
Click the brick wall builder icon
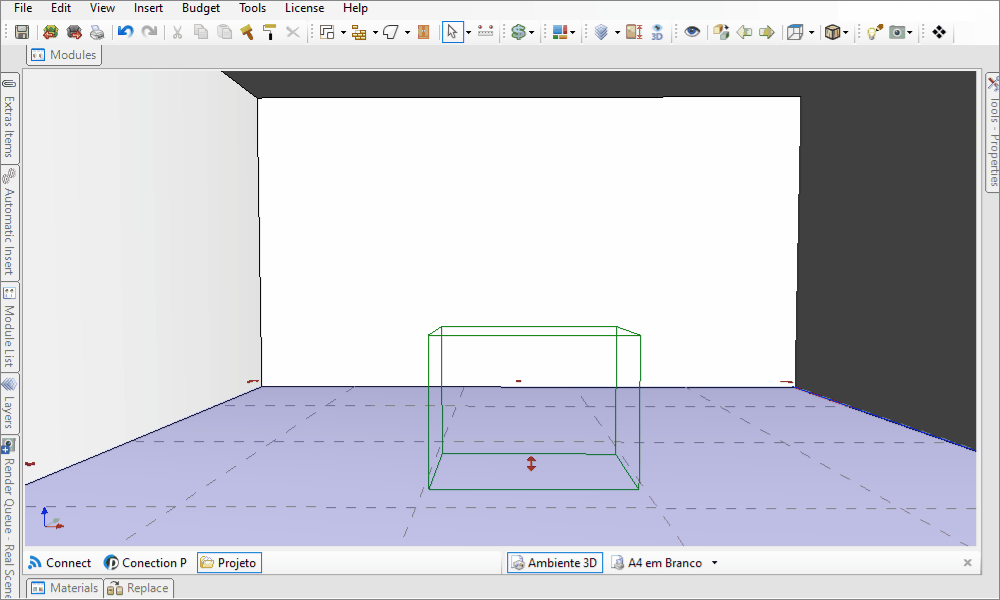pyautogui.click(x=359, y=32)
